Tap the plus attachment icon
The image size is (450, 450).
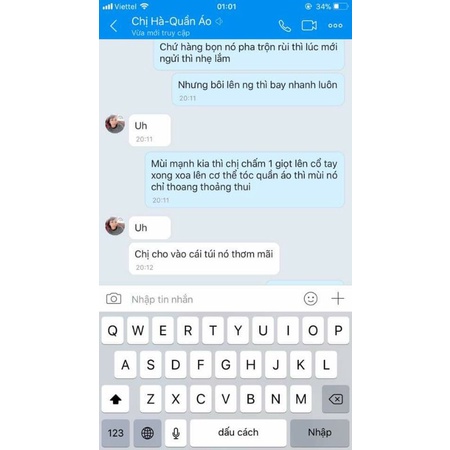[x=338, y=298]
